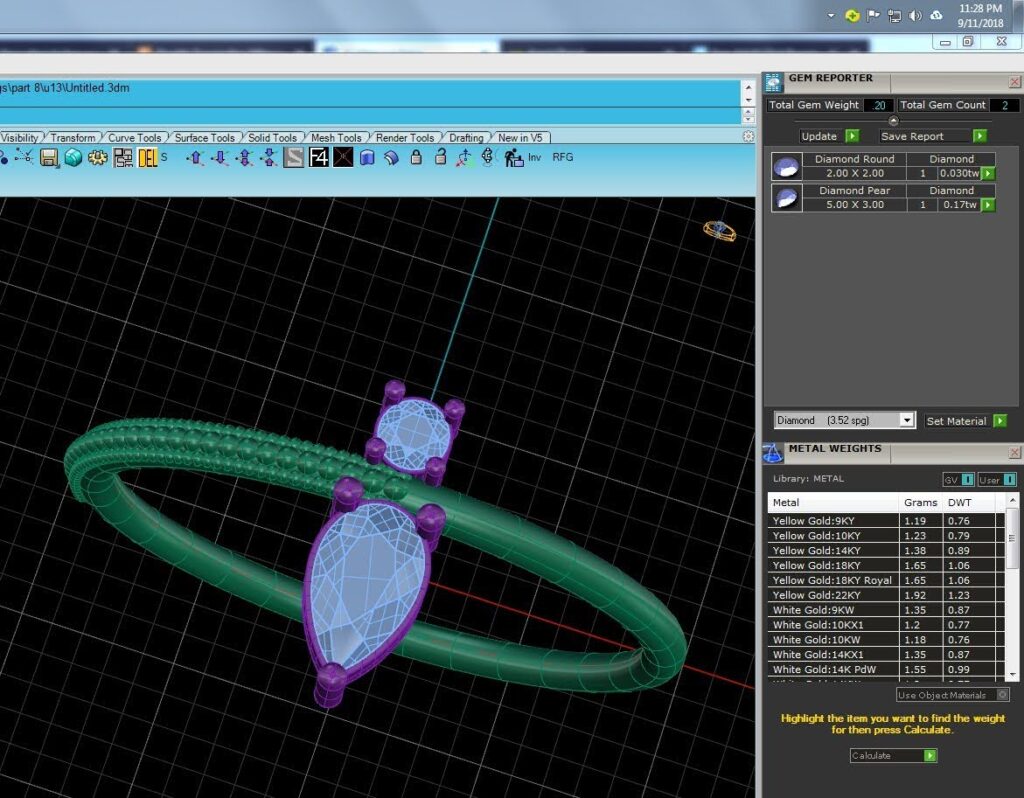
Task: Open the Visibility tab
Action: click(20, 138)
